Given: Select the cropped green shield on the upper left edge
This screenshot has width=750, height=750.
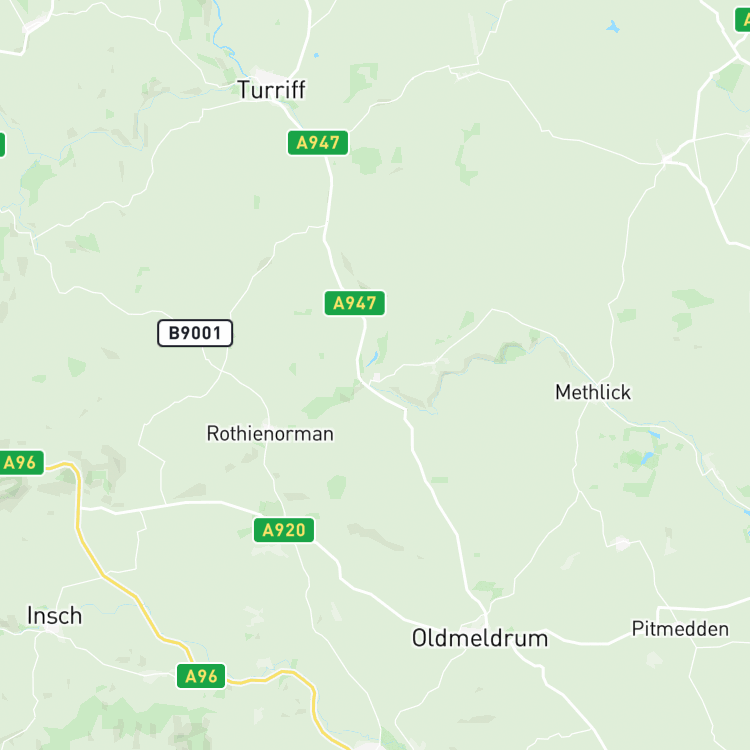Looking at the screenshot, I should tap(2, 144).
